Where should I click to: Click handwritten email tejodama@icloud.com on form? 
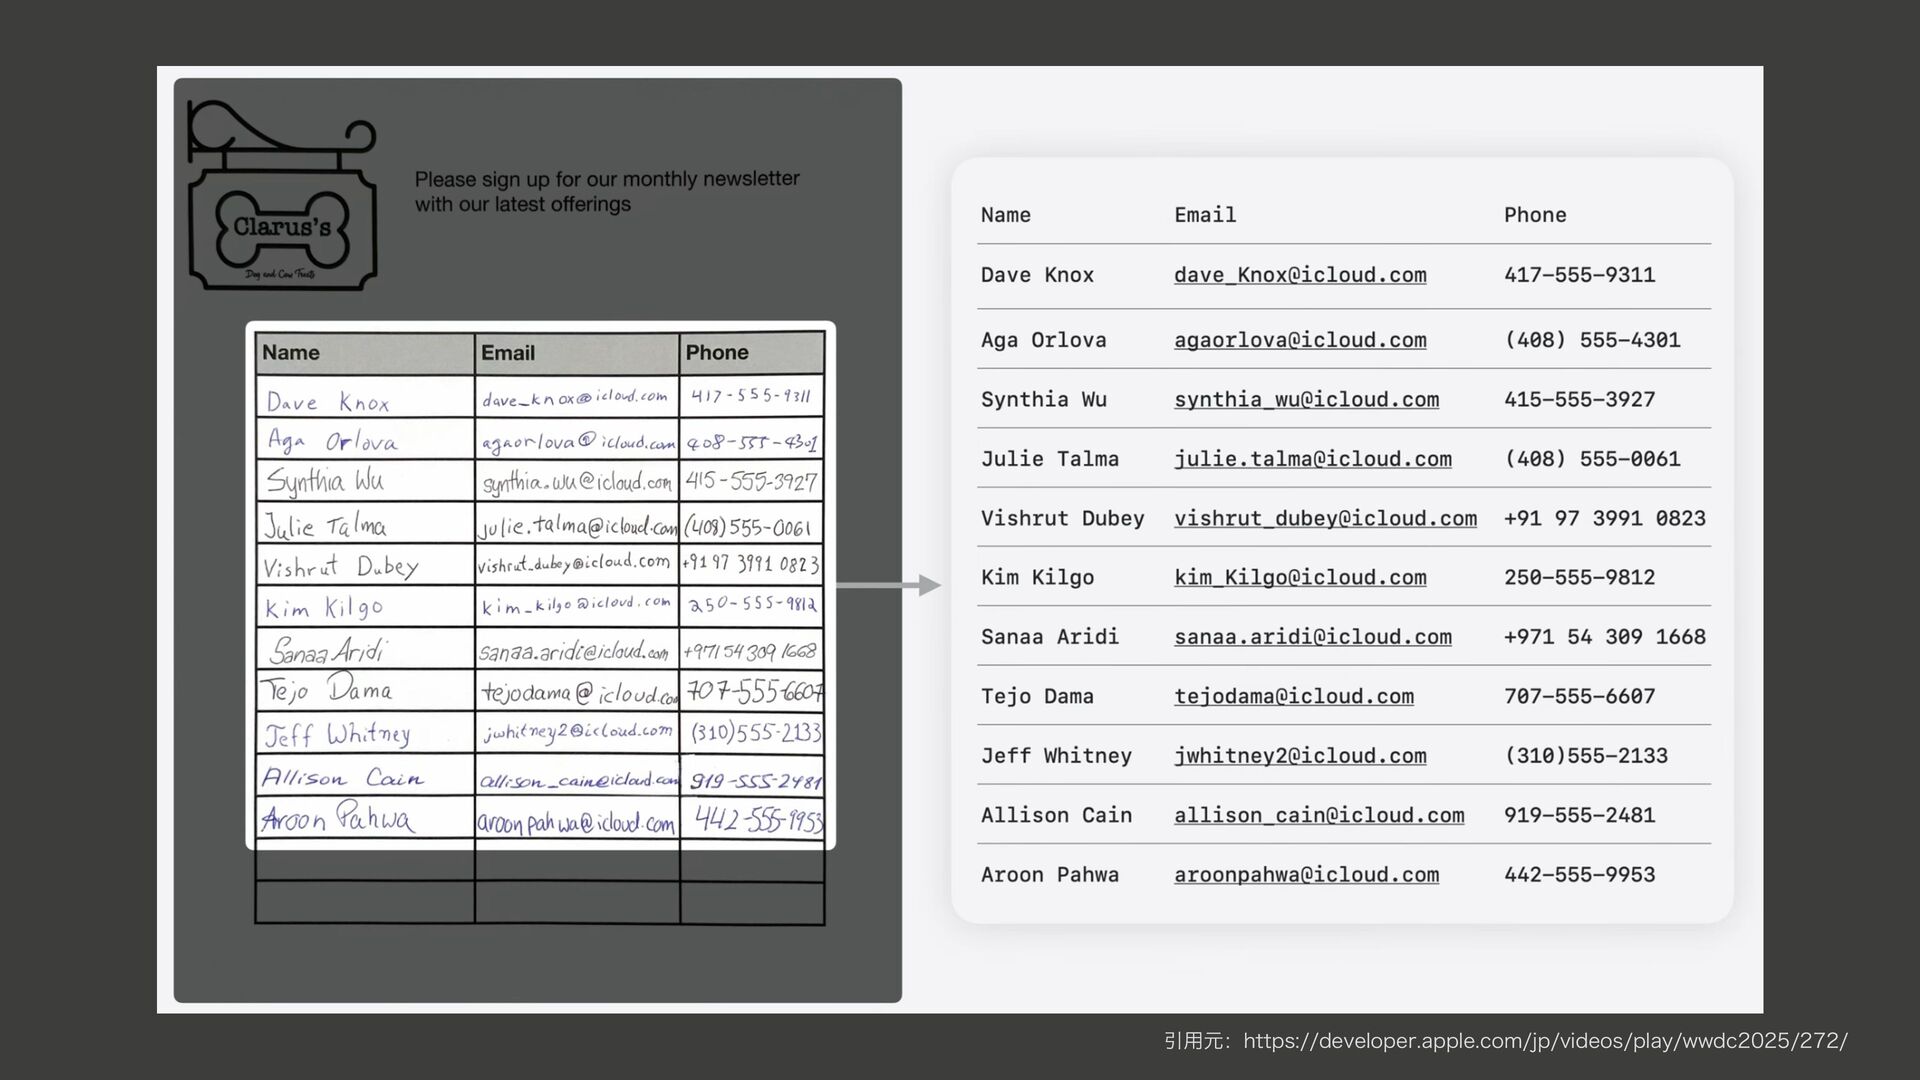(x=579, y=693)
